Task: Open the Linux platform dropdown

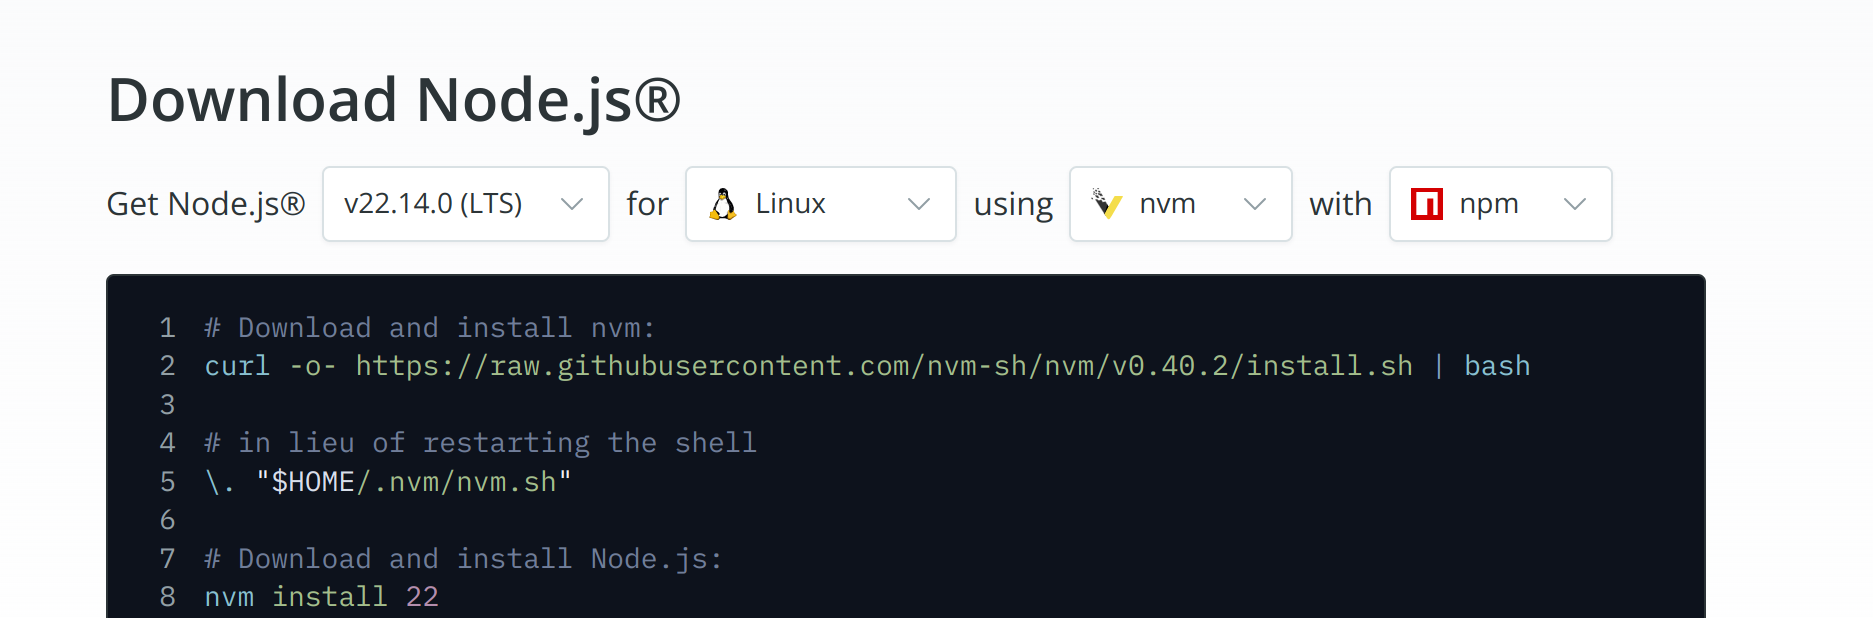Action: tap(821, 204)
